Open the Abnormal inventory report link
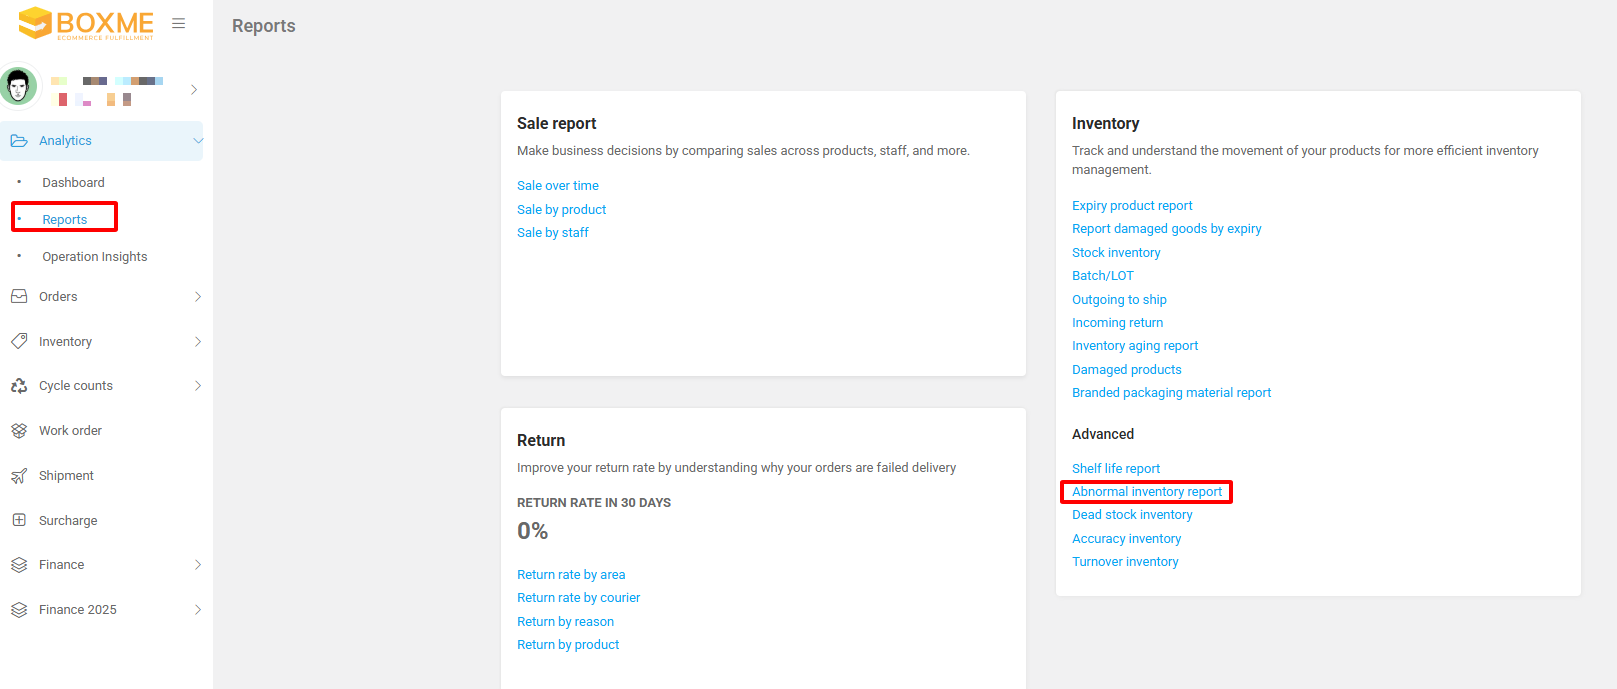Viewport: 1617px width, 689px height. pos(1147,492)
